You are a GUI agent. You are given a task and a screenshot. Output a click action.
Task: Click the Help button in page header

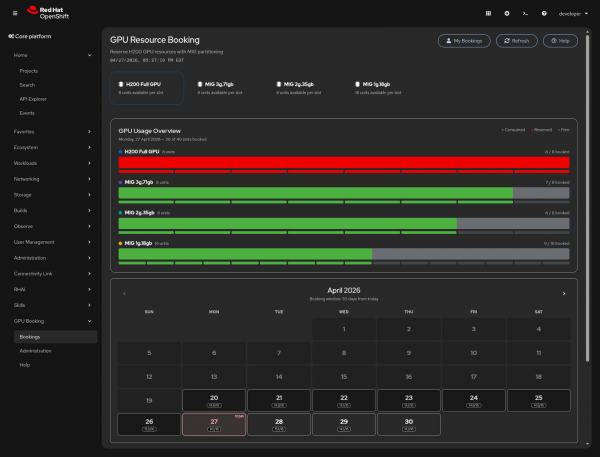(x=560, y=41)
